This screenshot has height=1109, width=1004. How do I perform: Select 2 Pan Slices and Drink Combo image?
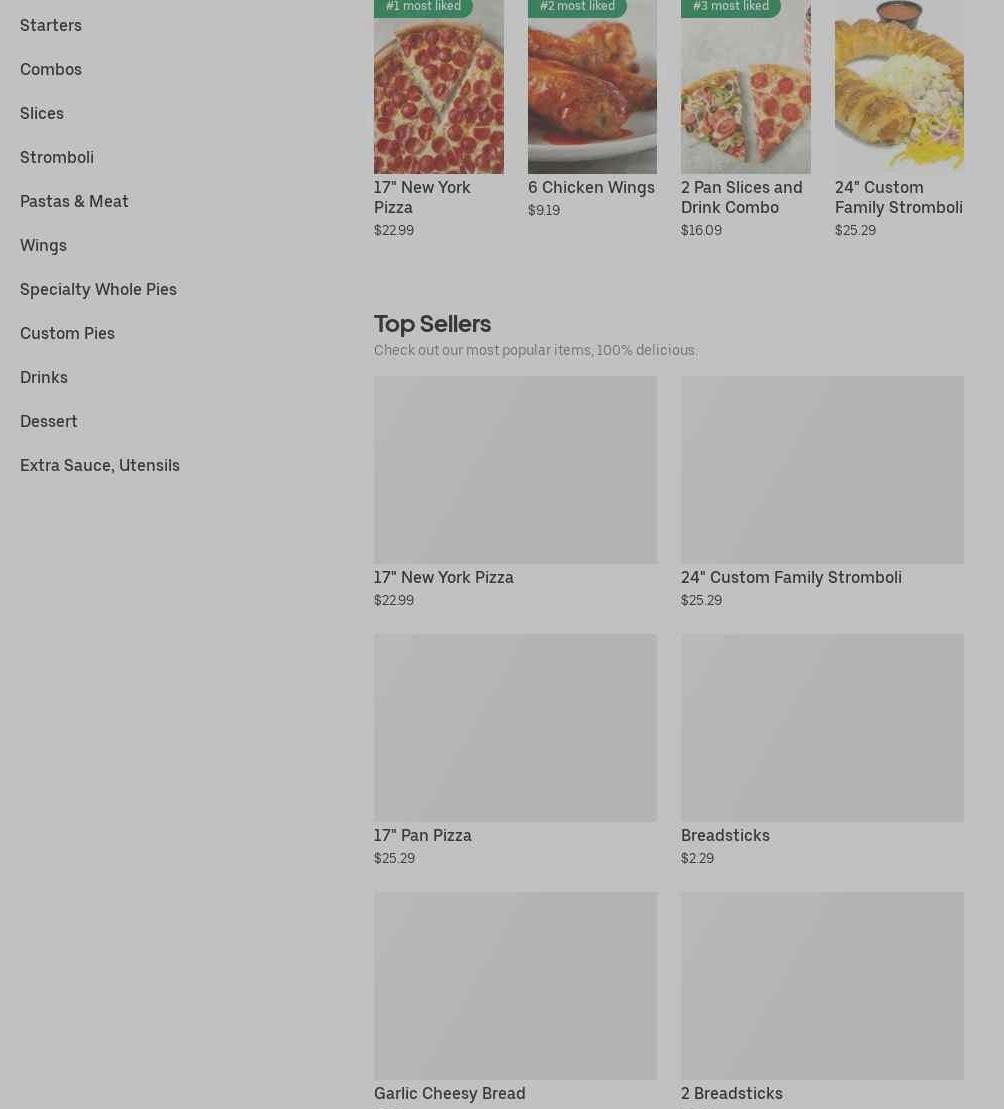click(x=745, y=87)
